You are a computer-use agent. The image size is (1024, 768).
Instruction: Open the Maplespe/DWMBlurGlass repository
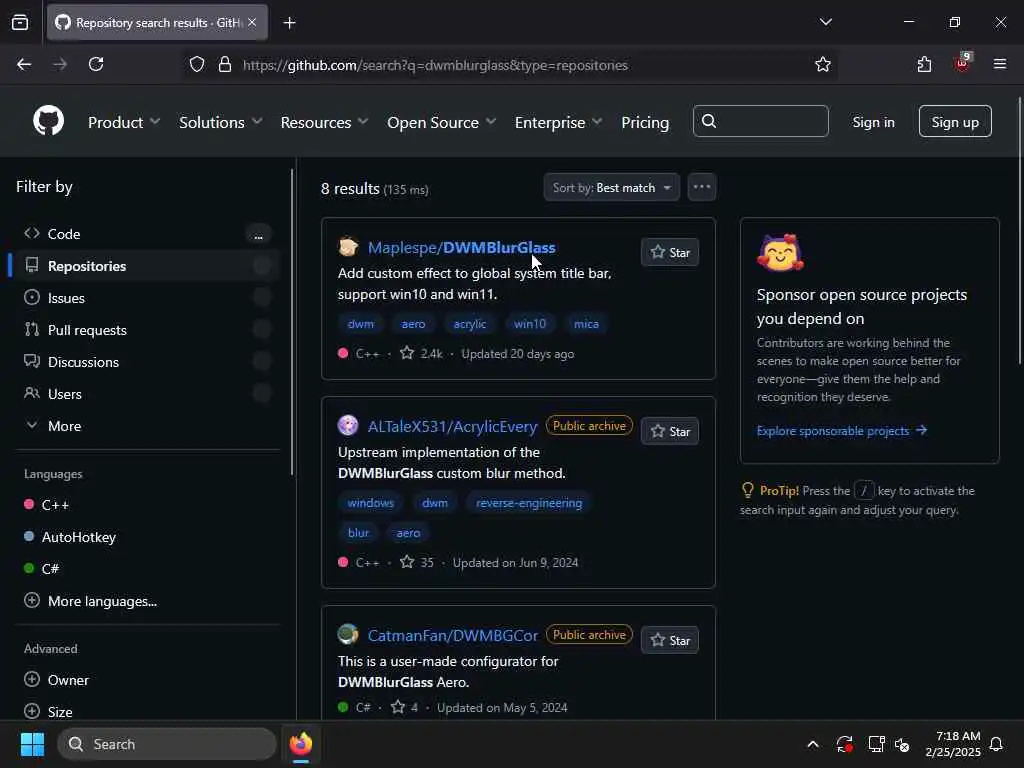pos(461,248)
